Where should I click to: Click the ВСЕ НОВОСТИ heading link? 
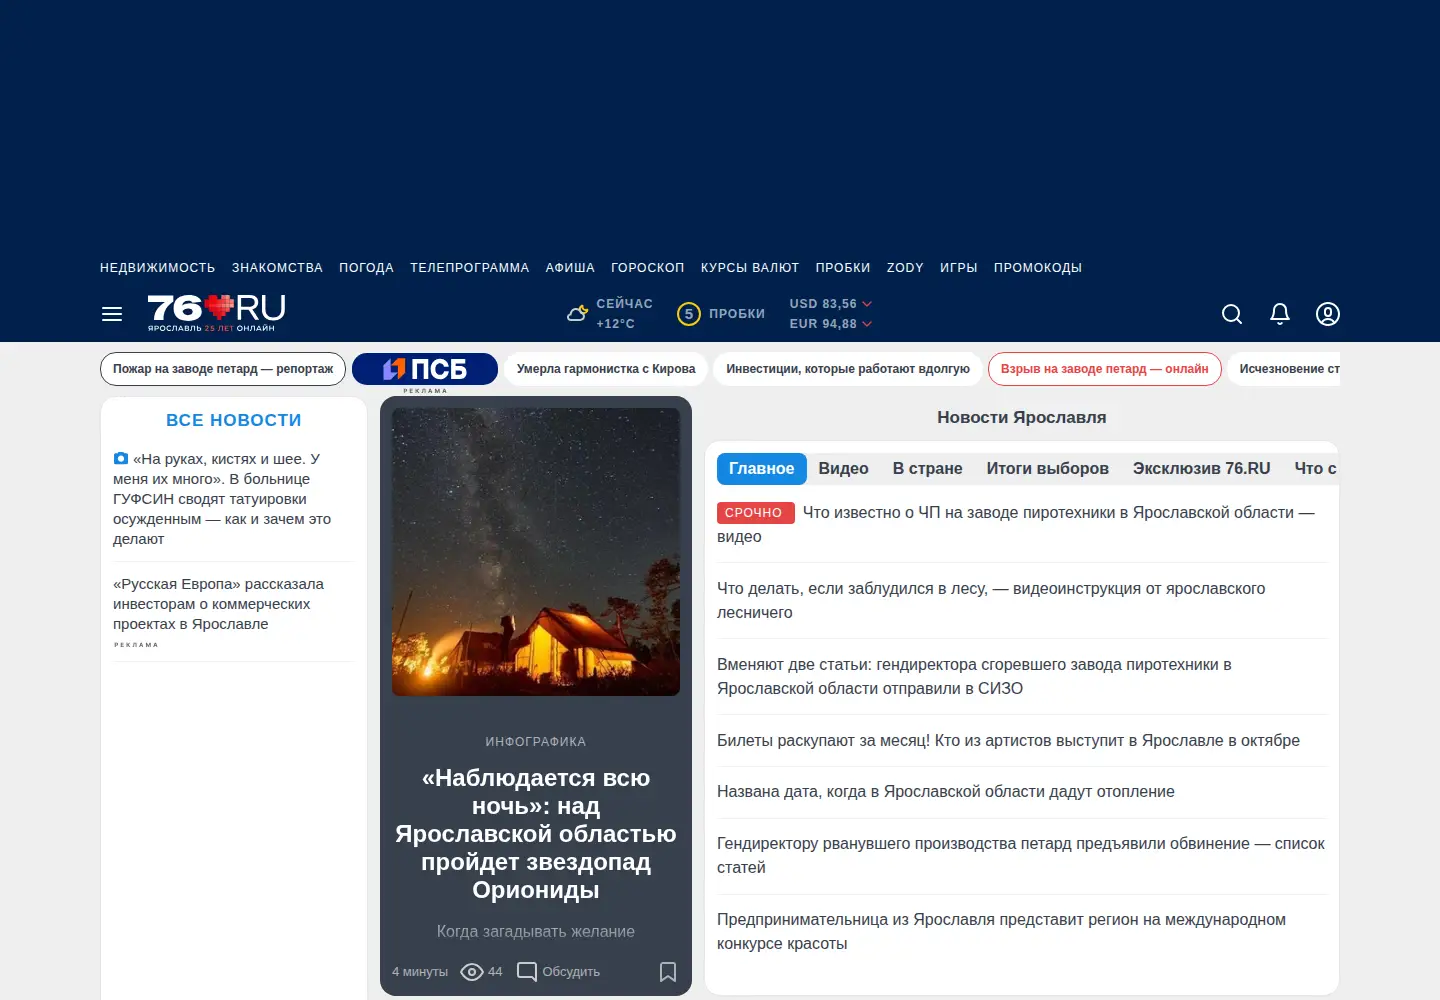[x=234, y=421]
